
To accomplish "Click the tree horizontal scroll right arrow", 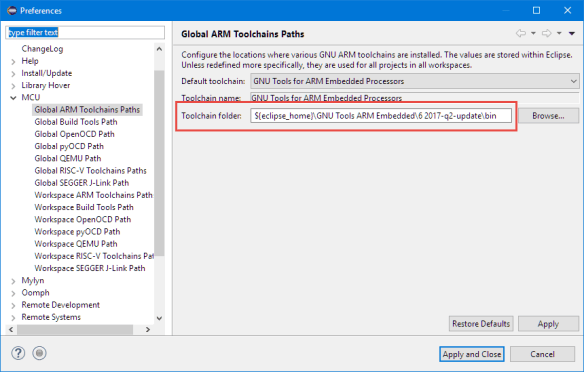I will click(148, 330).
